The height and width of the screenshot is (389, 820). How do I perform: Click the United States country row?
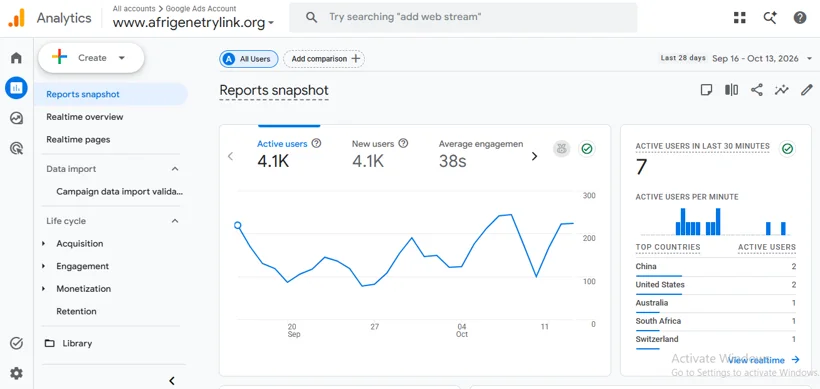[715, 285]
